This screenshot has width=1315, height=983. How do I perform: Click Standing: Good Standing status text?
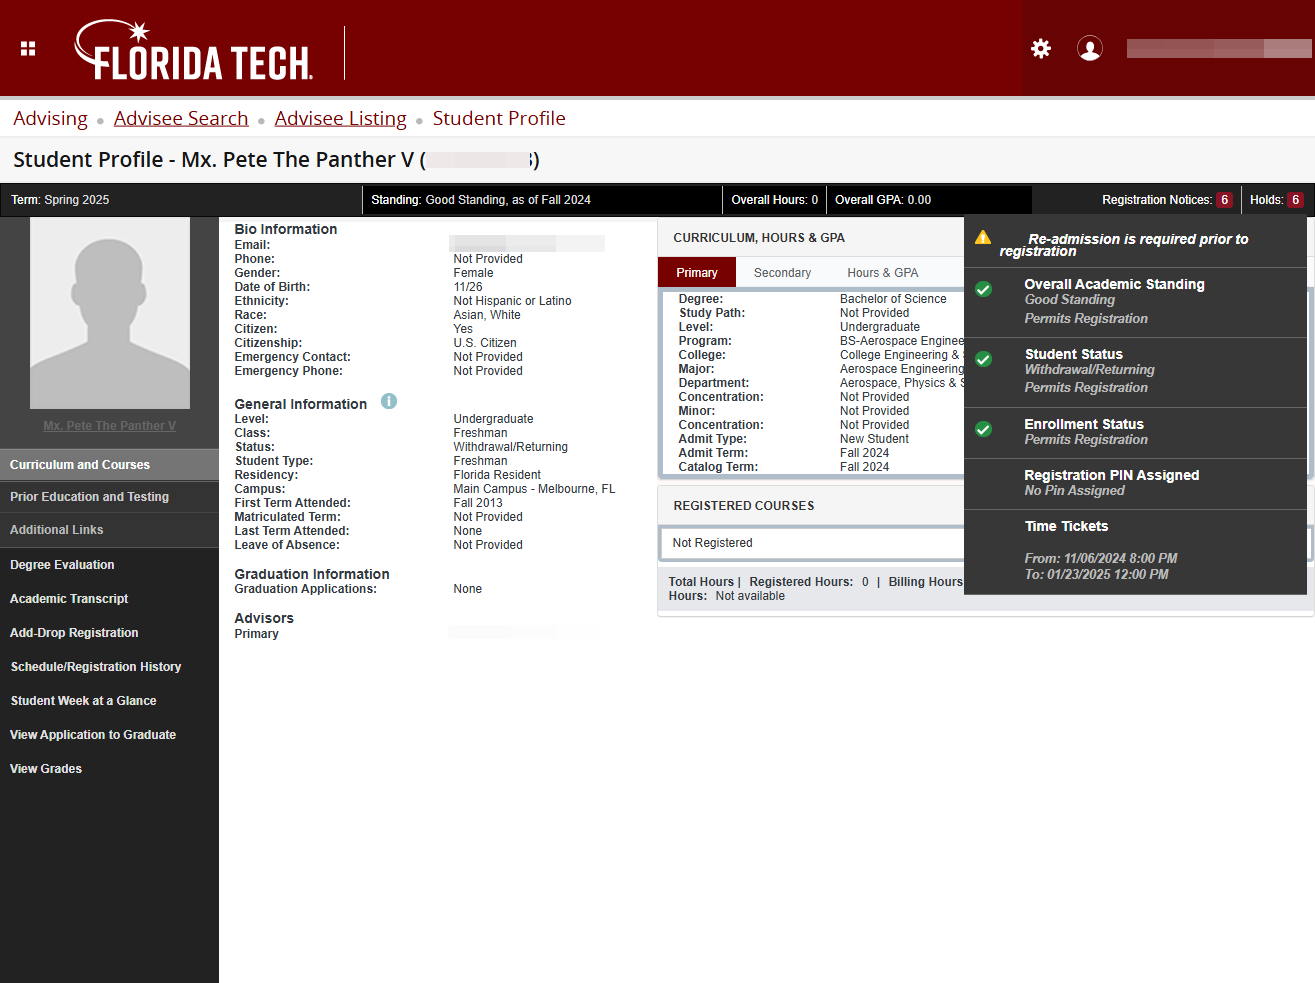tap(481, 200)
